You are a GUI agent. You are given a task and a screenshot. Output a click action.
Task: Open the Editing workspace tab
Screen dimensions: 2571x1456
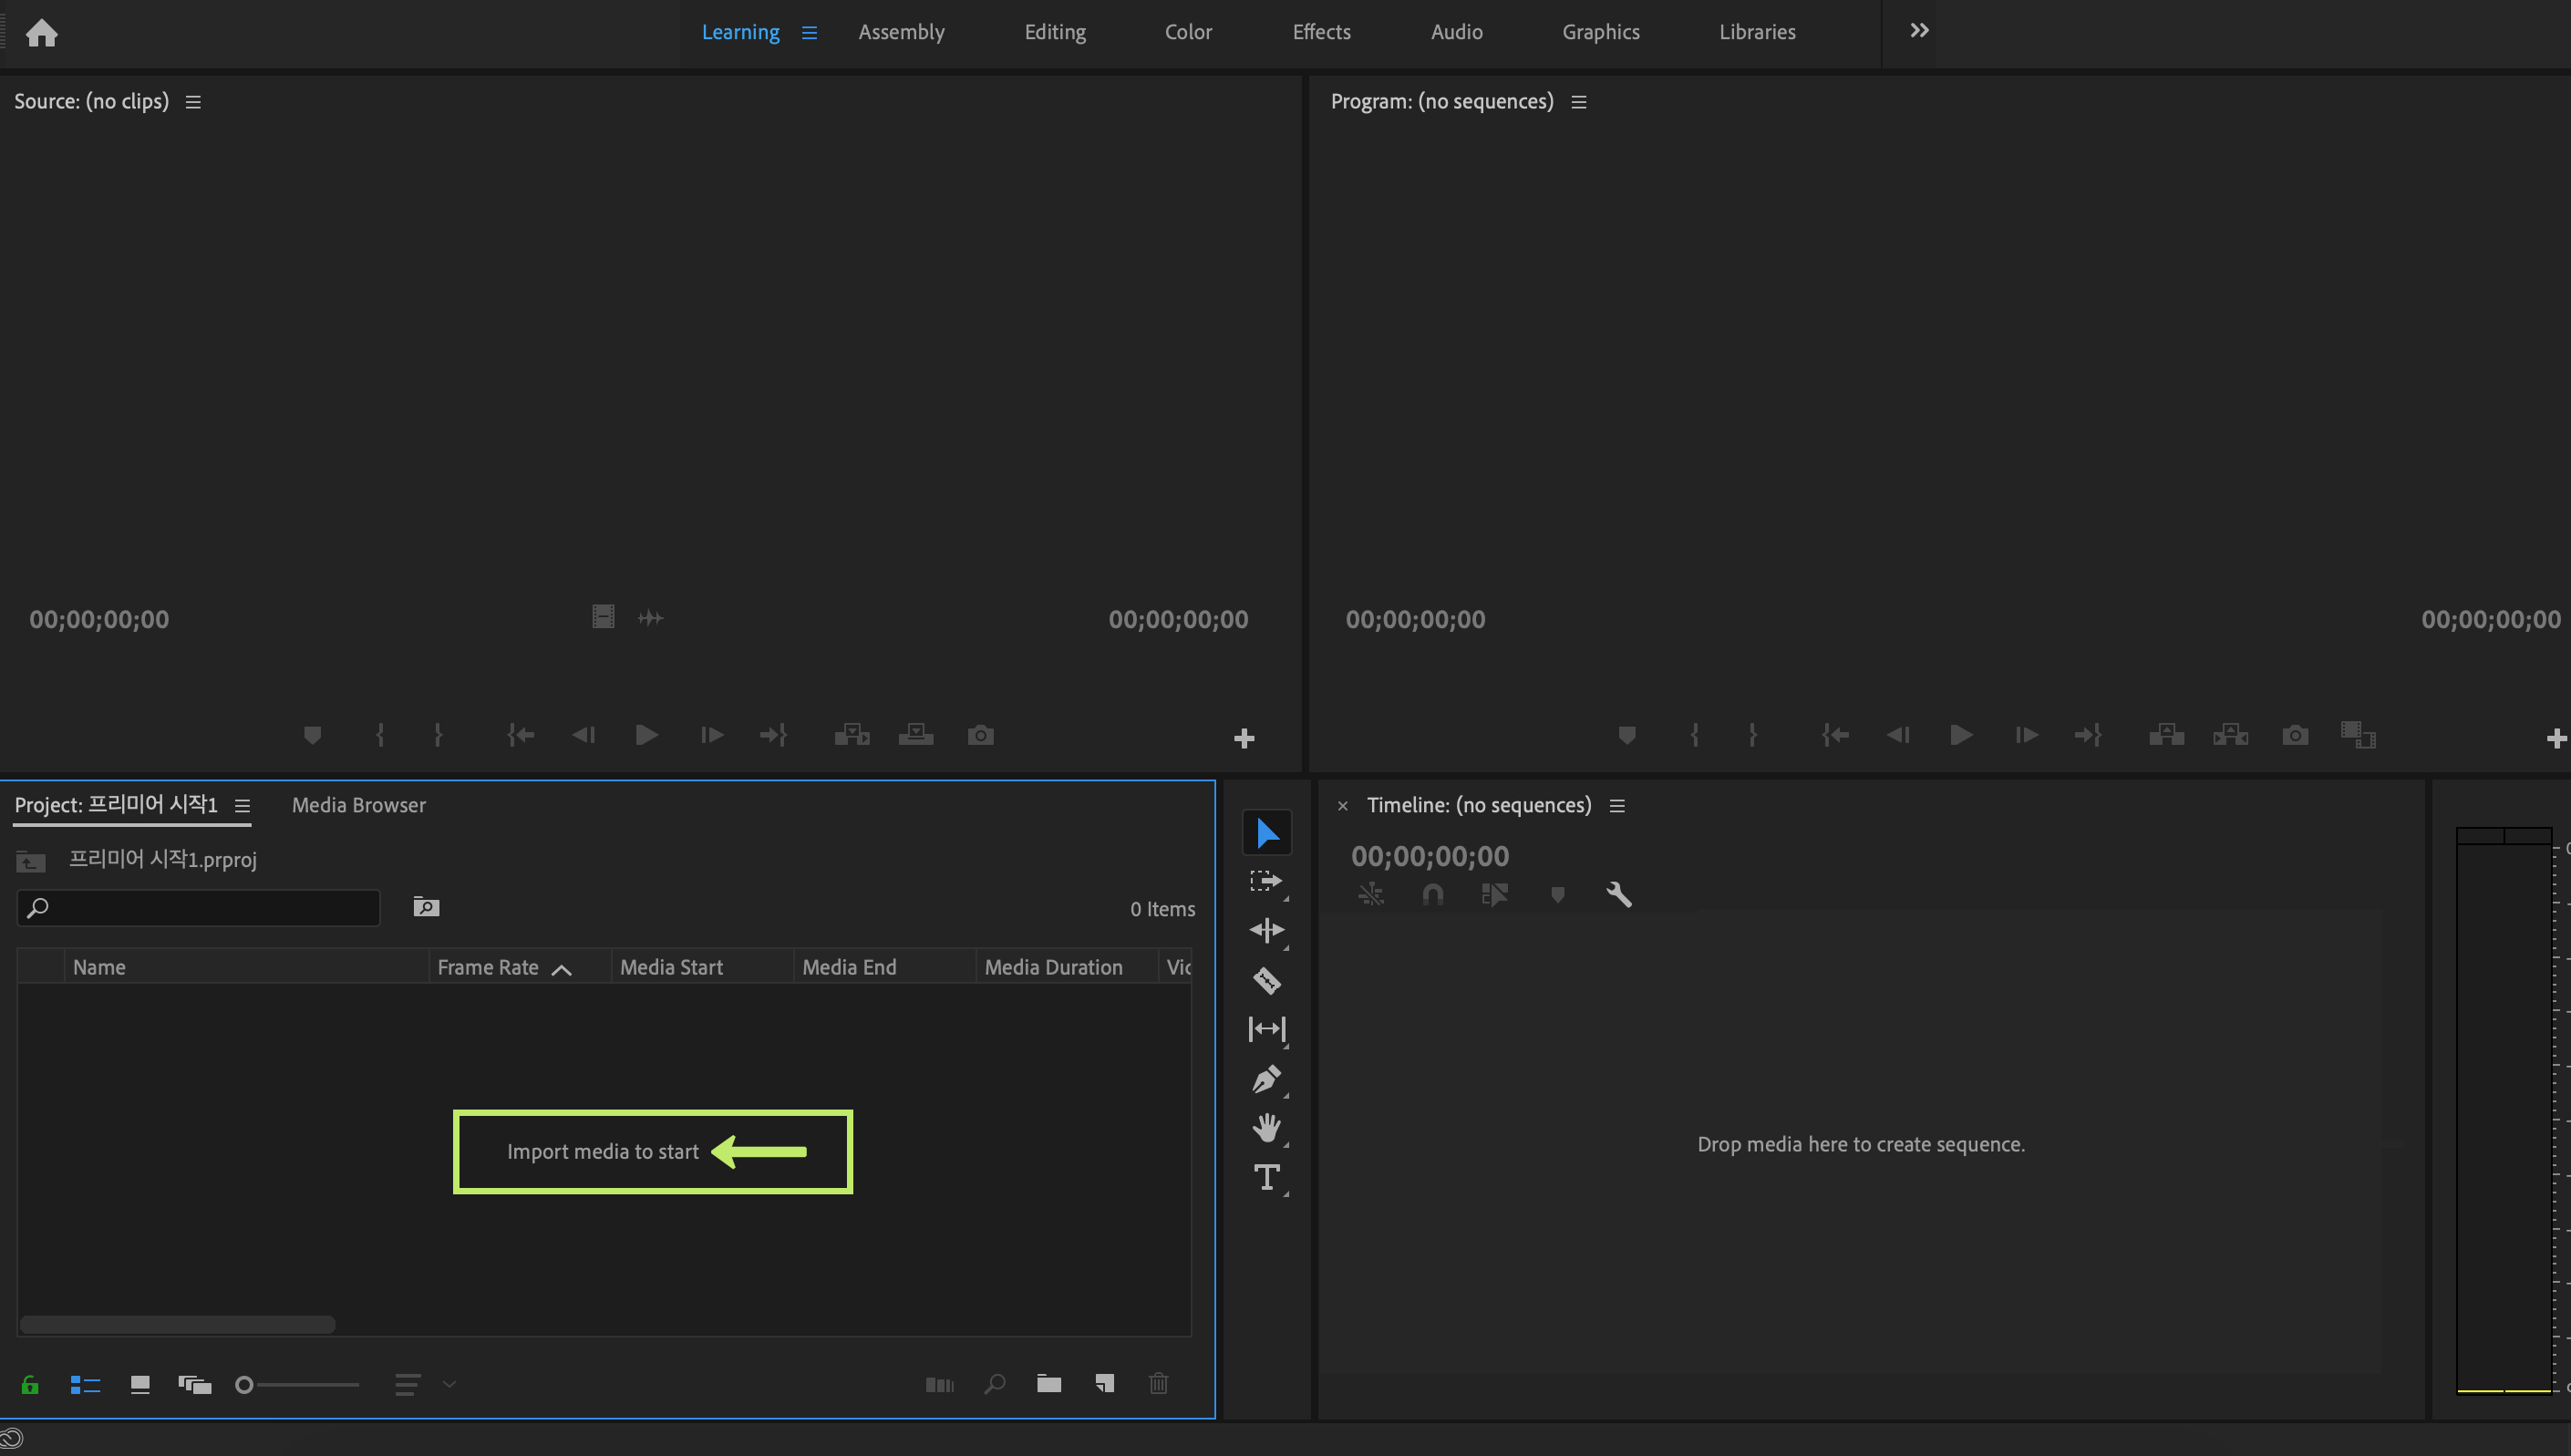coord(1054,32)
